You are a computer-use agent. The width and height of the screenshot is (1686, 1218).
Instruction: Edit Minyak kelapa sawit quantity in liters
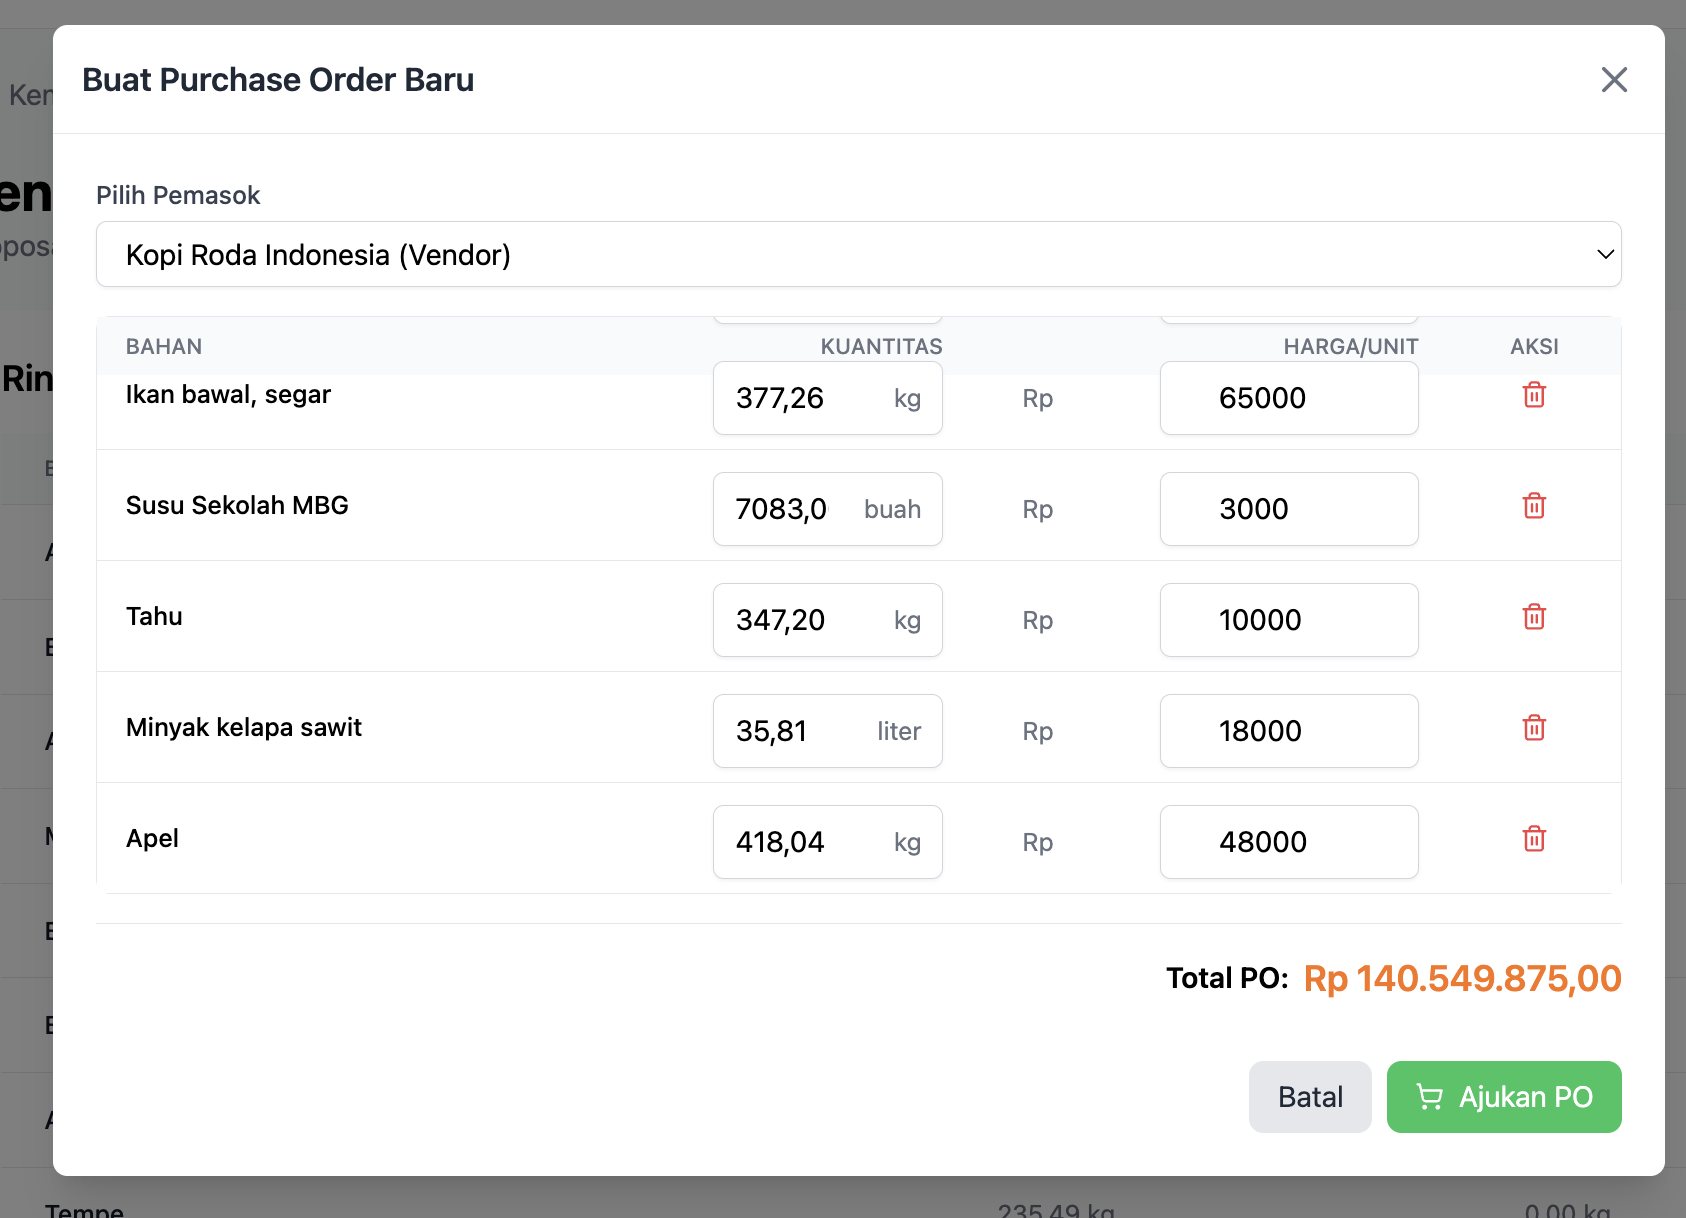795,731
